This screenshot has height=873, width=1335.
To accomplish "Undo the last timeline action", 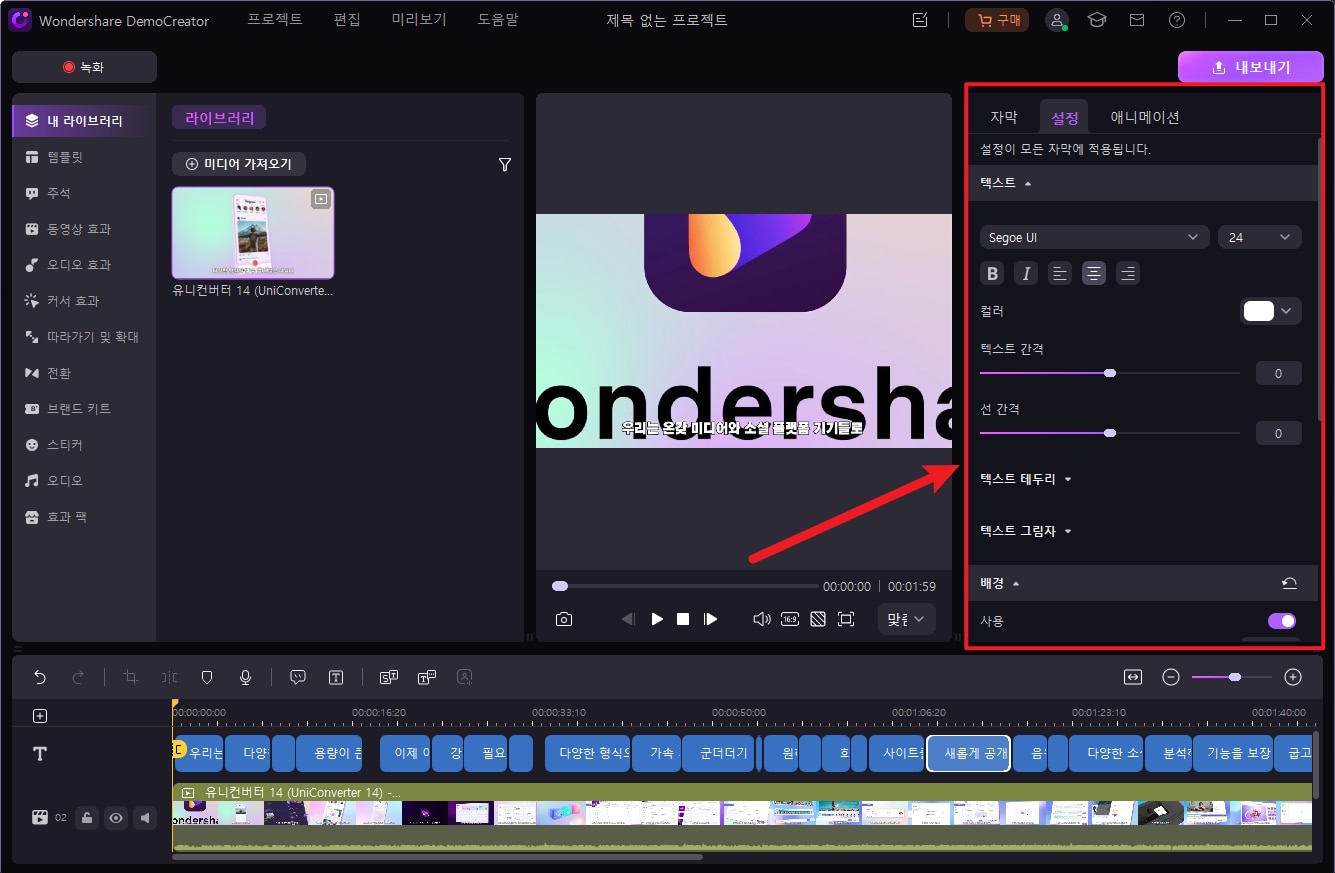I will 40,677.
